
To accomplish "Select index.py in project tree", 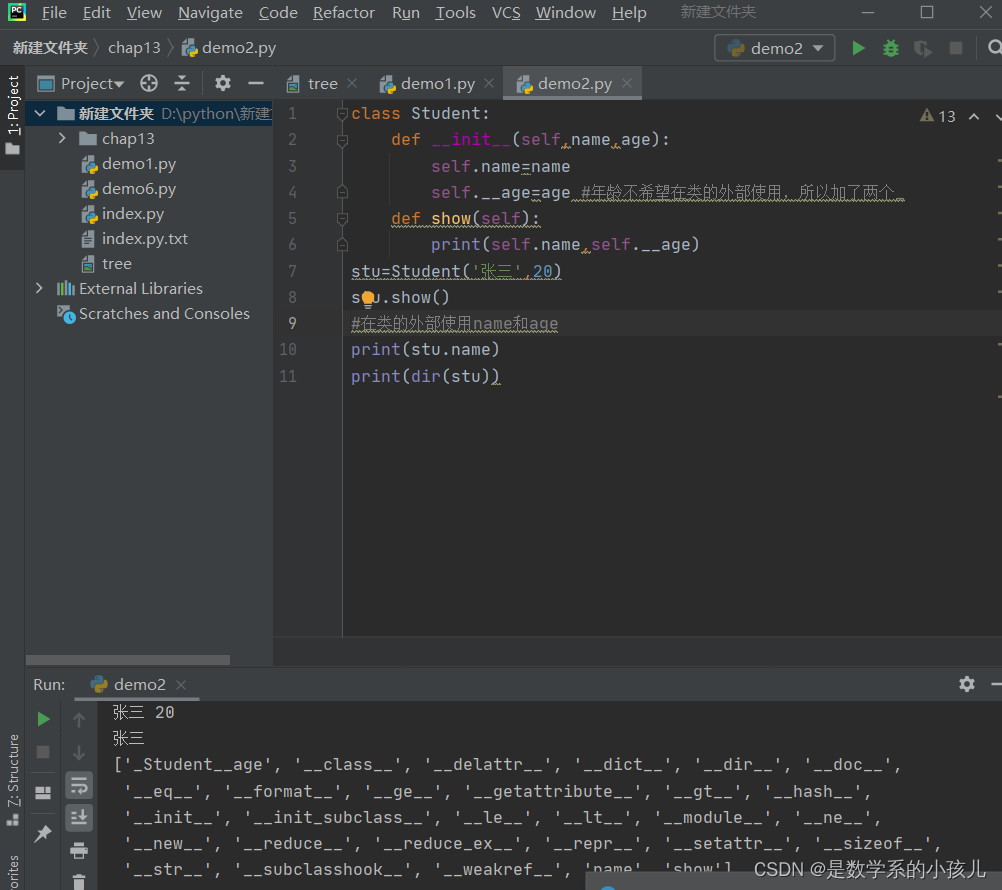I will [x=123, y=214].
